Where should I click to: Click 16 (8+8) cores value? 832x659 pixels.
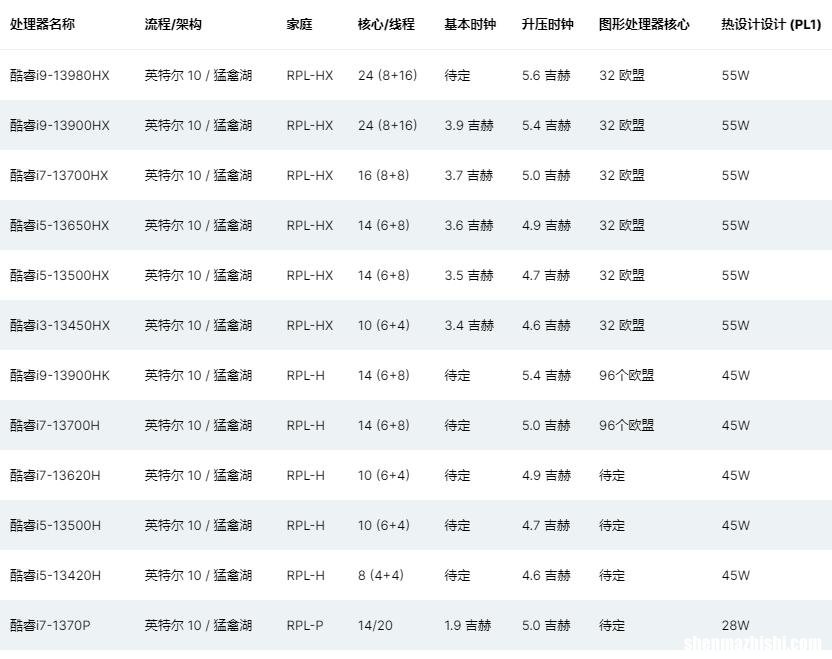[x=383, y=175]
